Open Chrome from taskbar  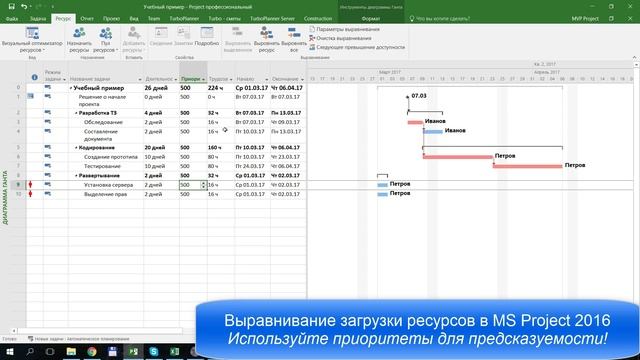click(x=92, y=351)
